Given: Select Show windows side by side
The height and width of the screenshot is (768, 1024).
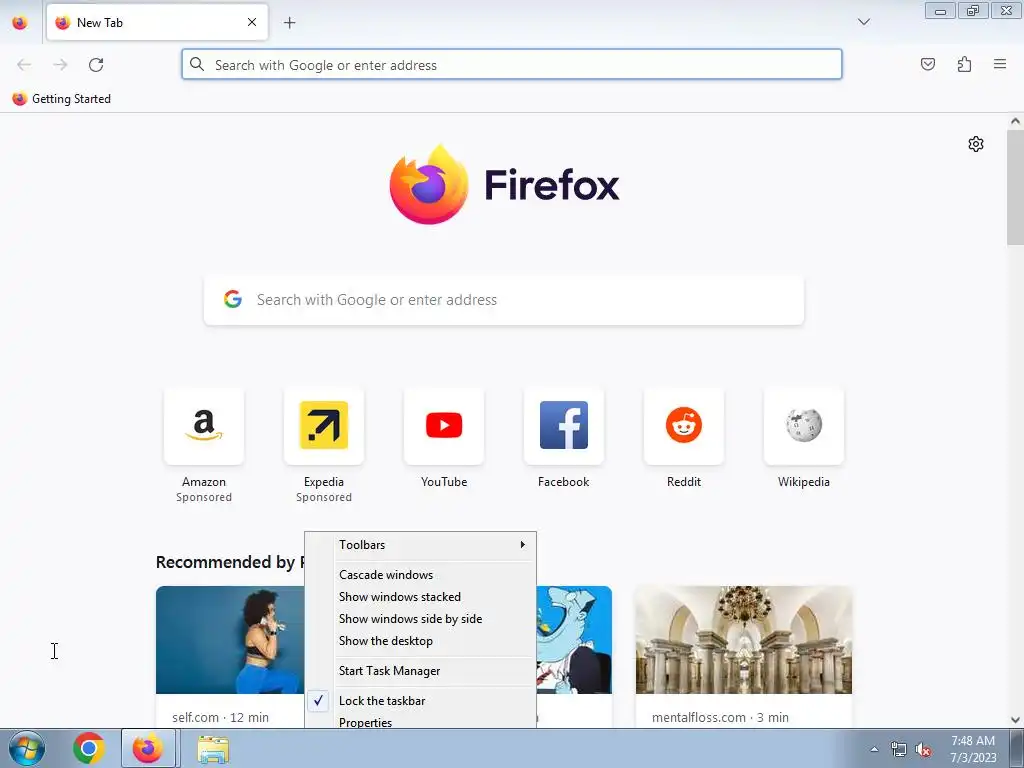Looking at the screenshot, I should (421, 619).
